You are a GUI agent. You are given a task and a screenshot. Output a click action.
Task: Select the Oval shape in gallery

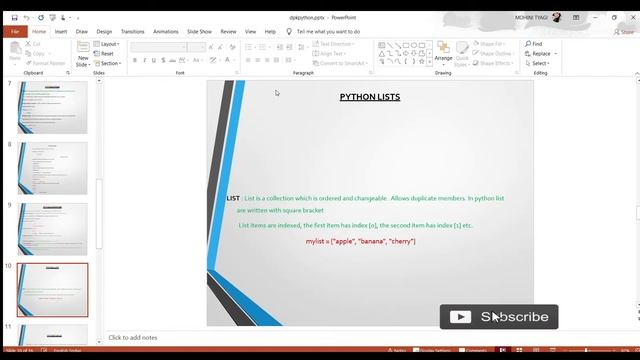pos(414,45)
